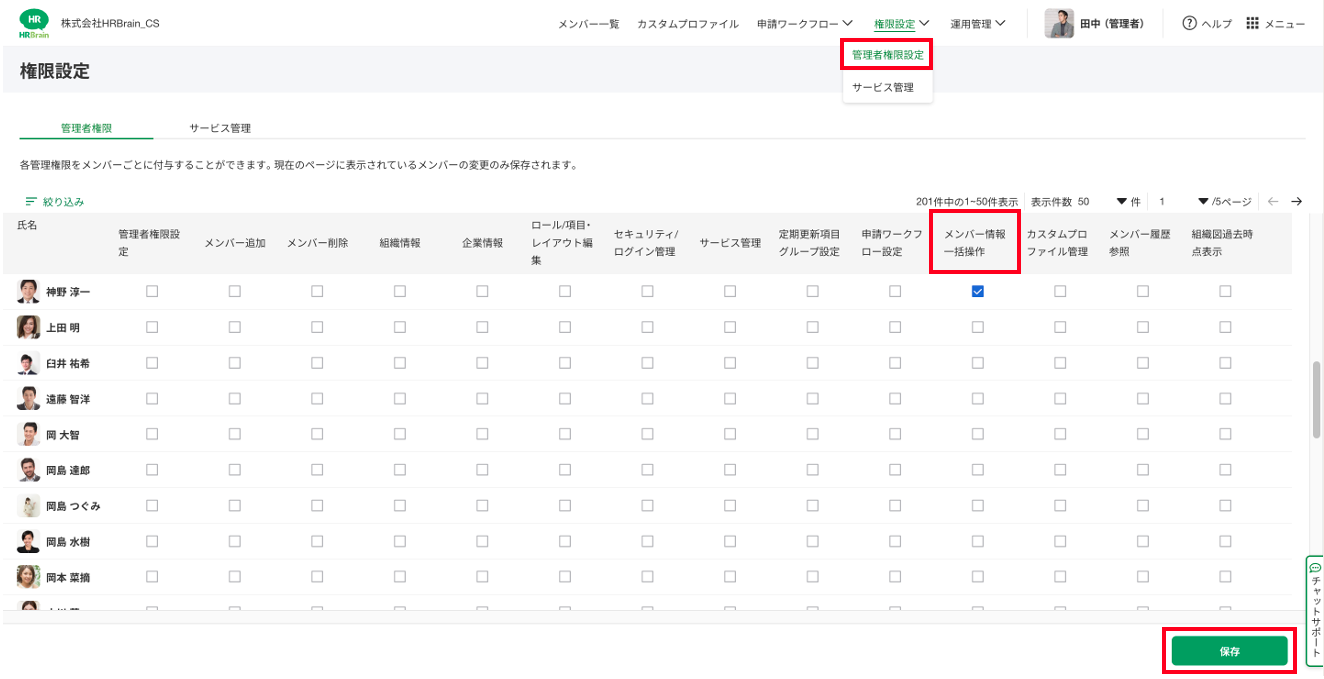Click 臼井 祐希 avatar
The image size is (1324, 679).
pos(29,363)
